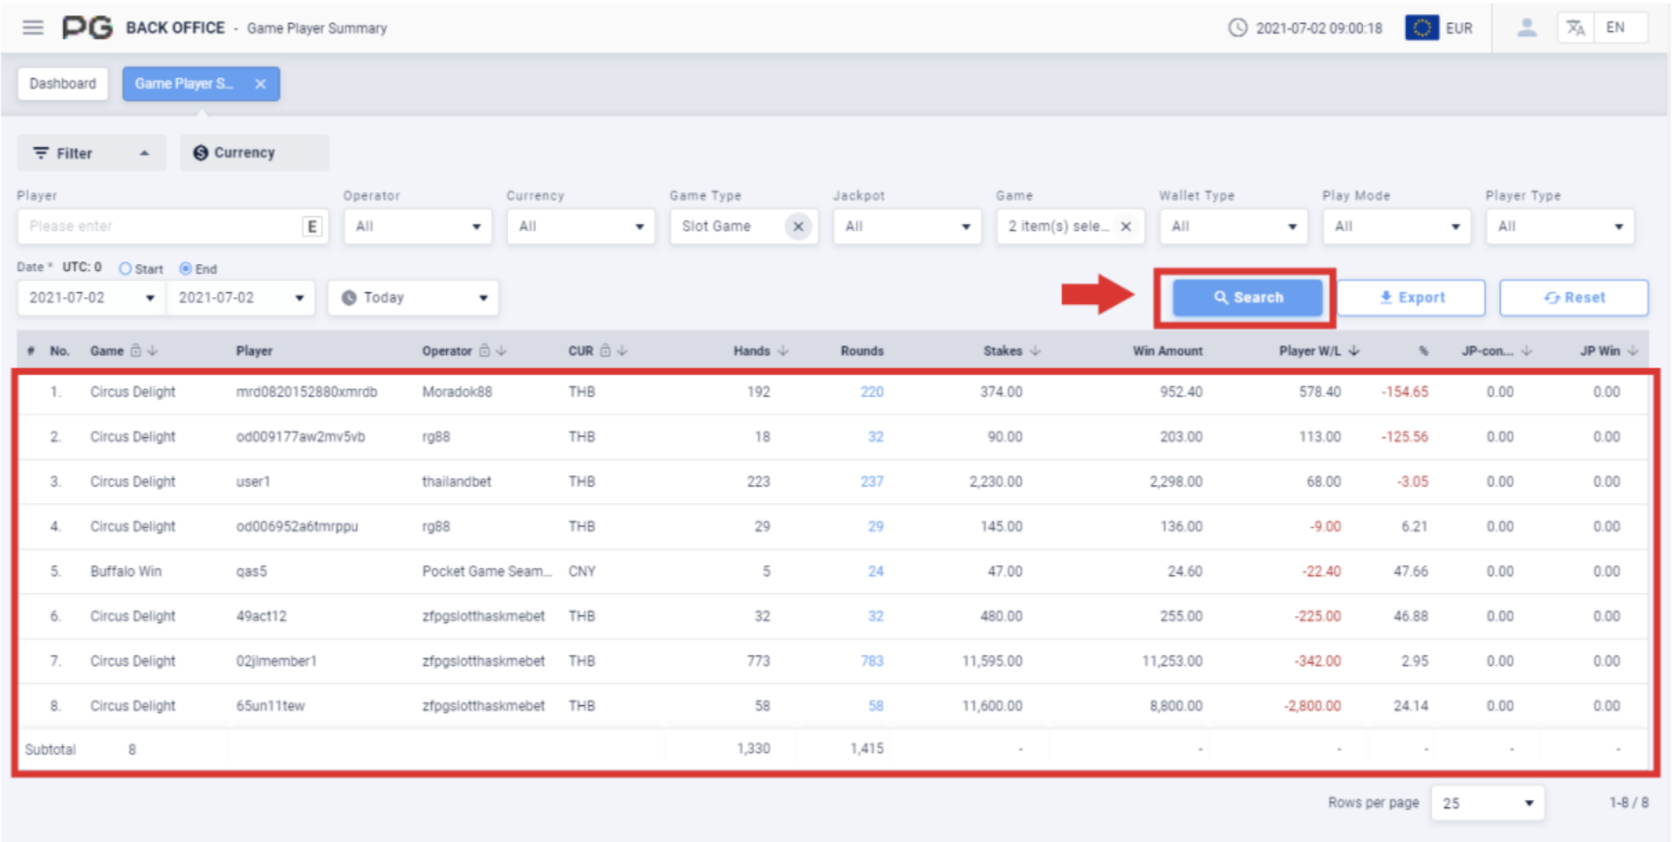This screenshot has height=842, width=1674.
Task: Open the Currency tab
Action: tap(254, 153)
